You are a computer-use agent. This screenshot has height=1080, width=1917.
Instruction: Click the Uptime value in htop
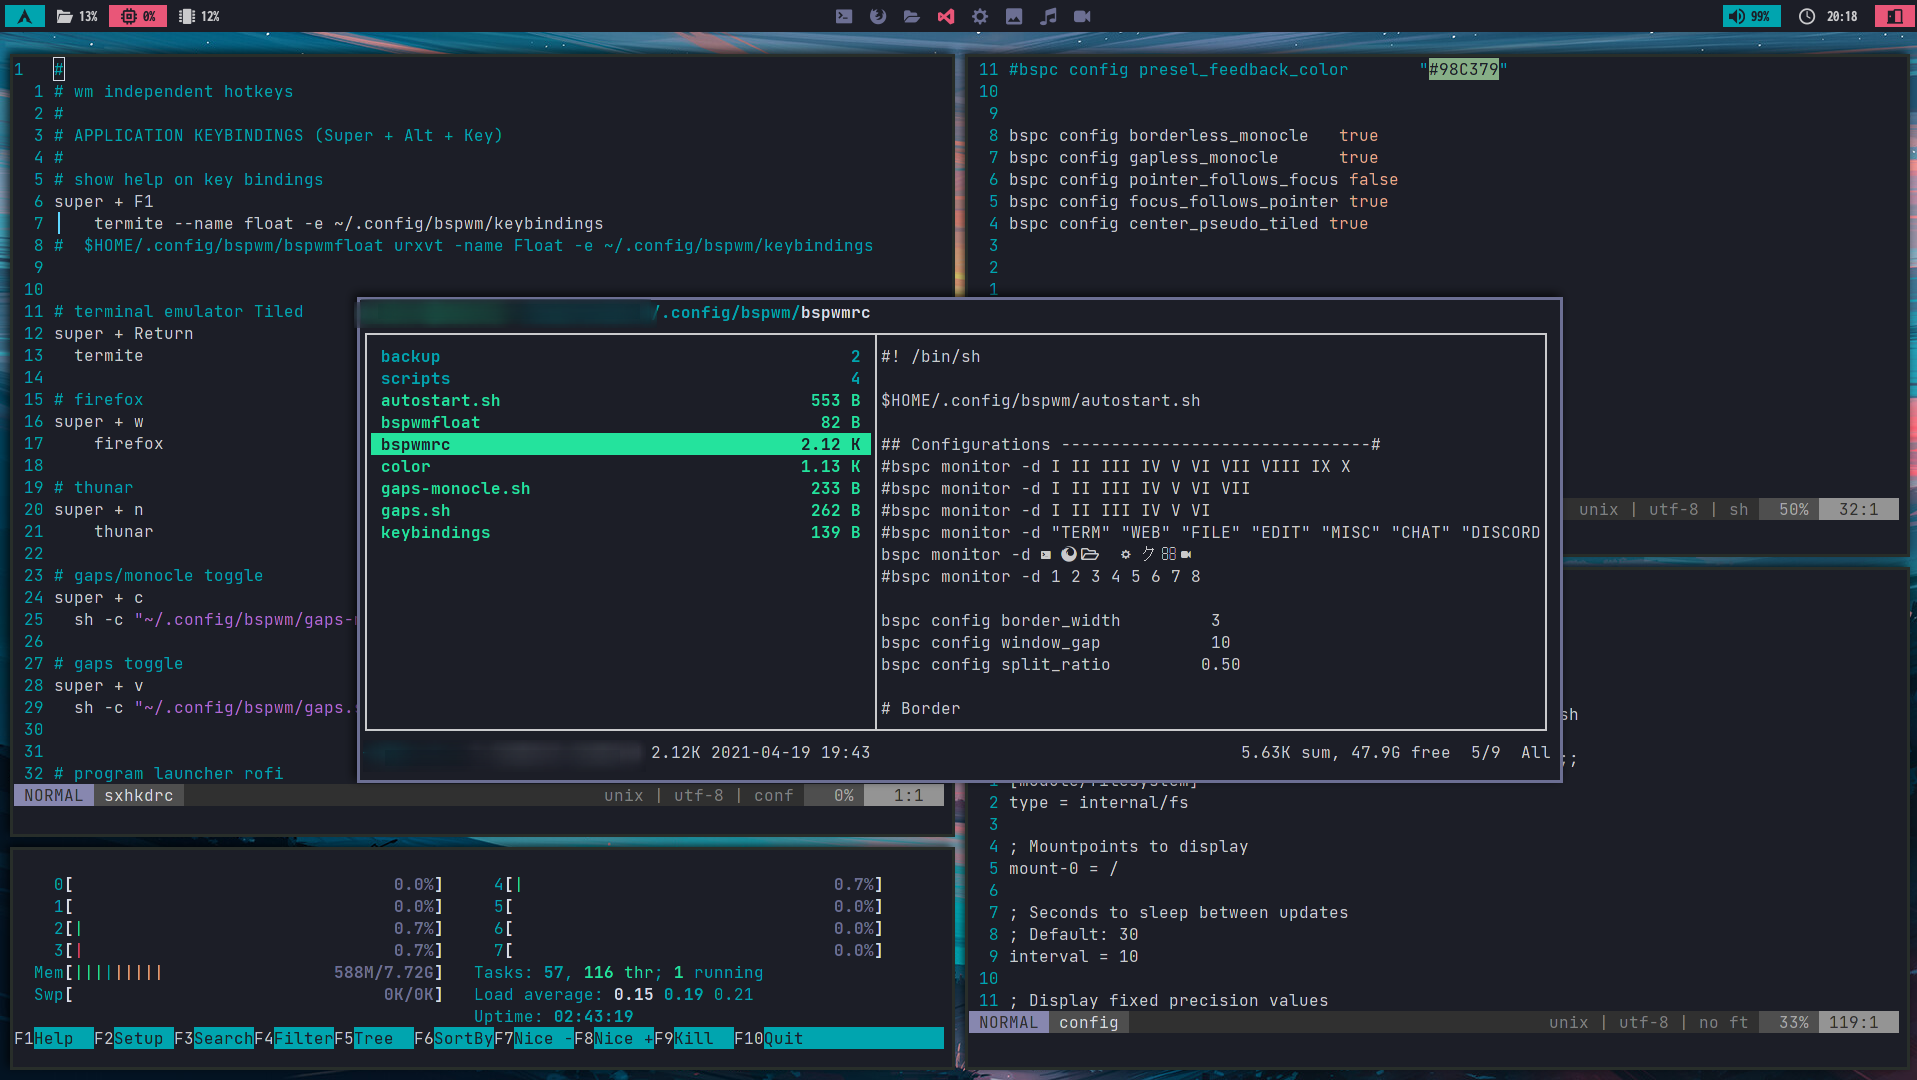pyautogui.click(x=594, y=1017)
